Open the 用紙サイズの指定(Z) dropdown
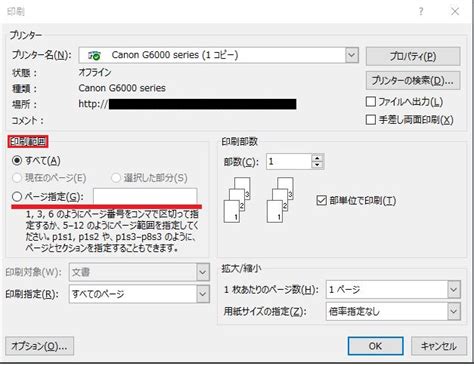Viewport: 474px width, 366px height. (454, 312)
